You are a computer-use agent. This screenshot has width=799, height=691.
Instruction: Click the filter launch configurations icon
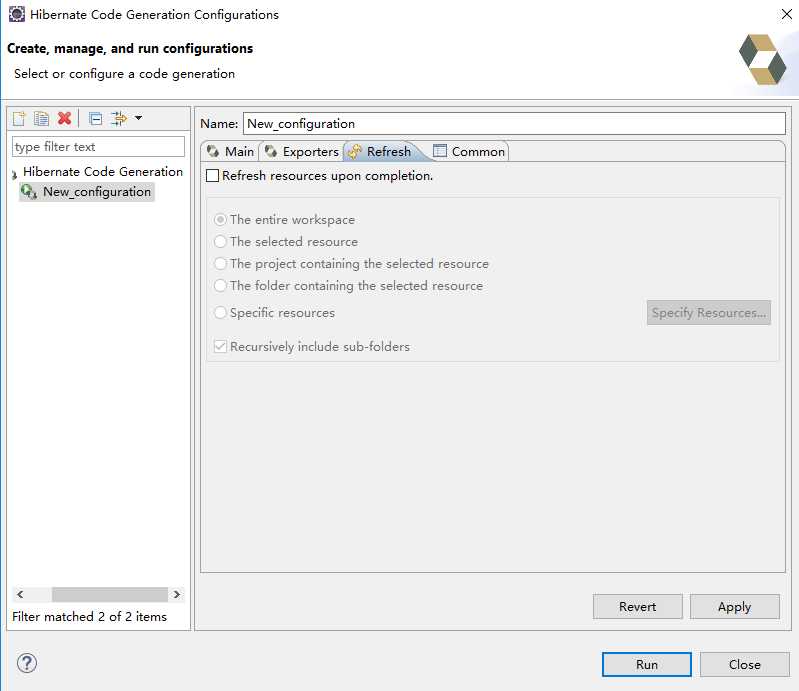(x=119, y=118)
